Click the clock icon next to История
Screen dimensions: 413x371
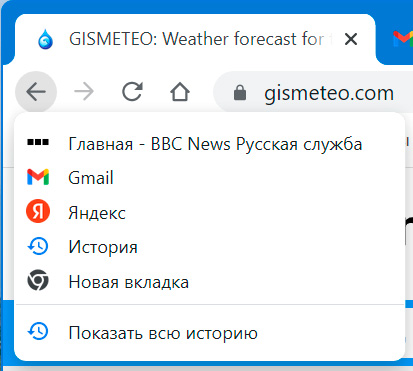[38, 246]
